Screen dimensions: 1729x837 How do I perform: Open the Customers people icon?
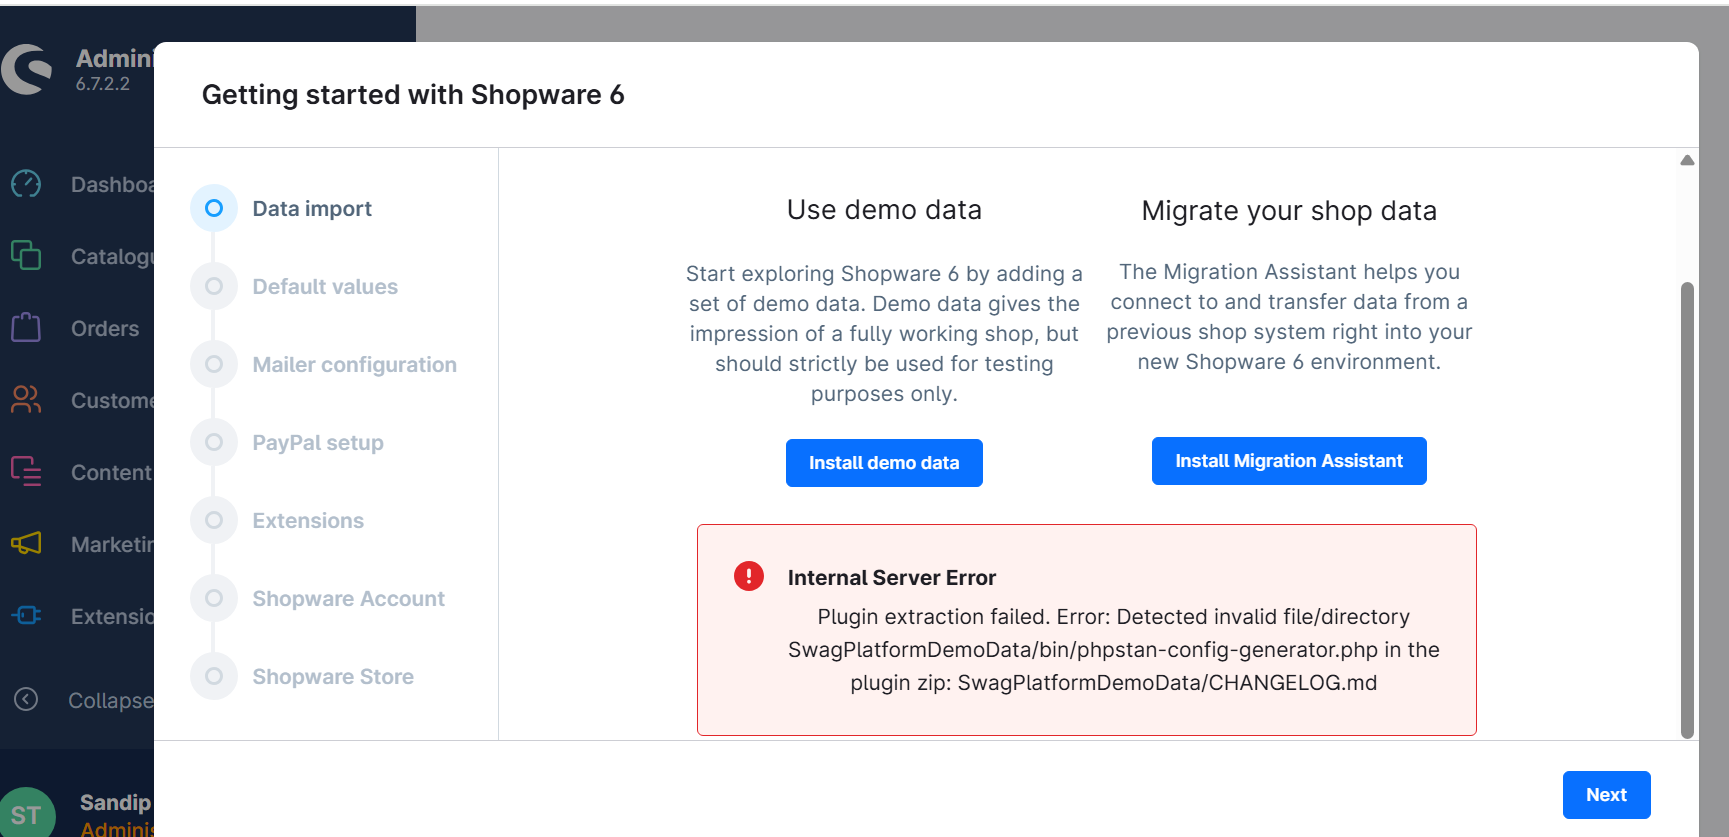(x=26, y=400)
